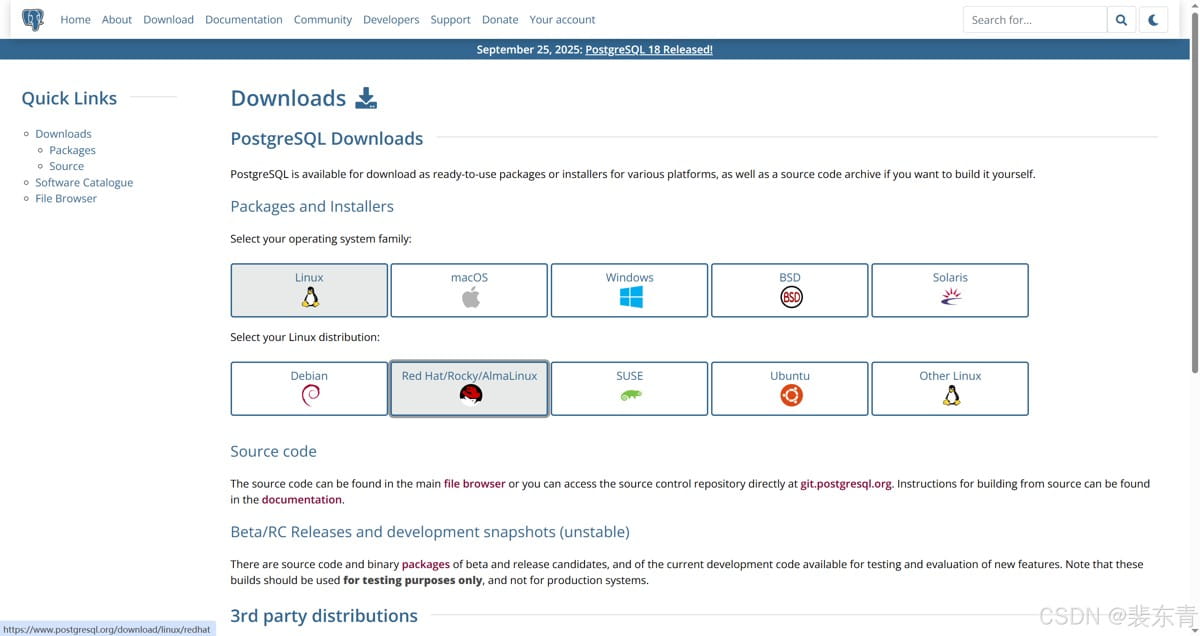Open the Documentation menu item
The height and width of the screenshot is (636, 1200).
243,19
